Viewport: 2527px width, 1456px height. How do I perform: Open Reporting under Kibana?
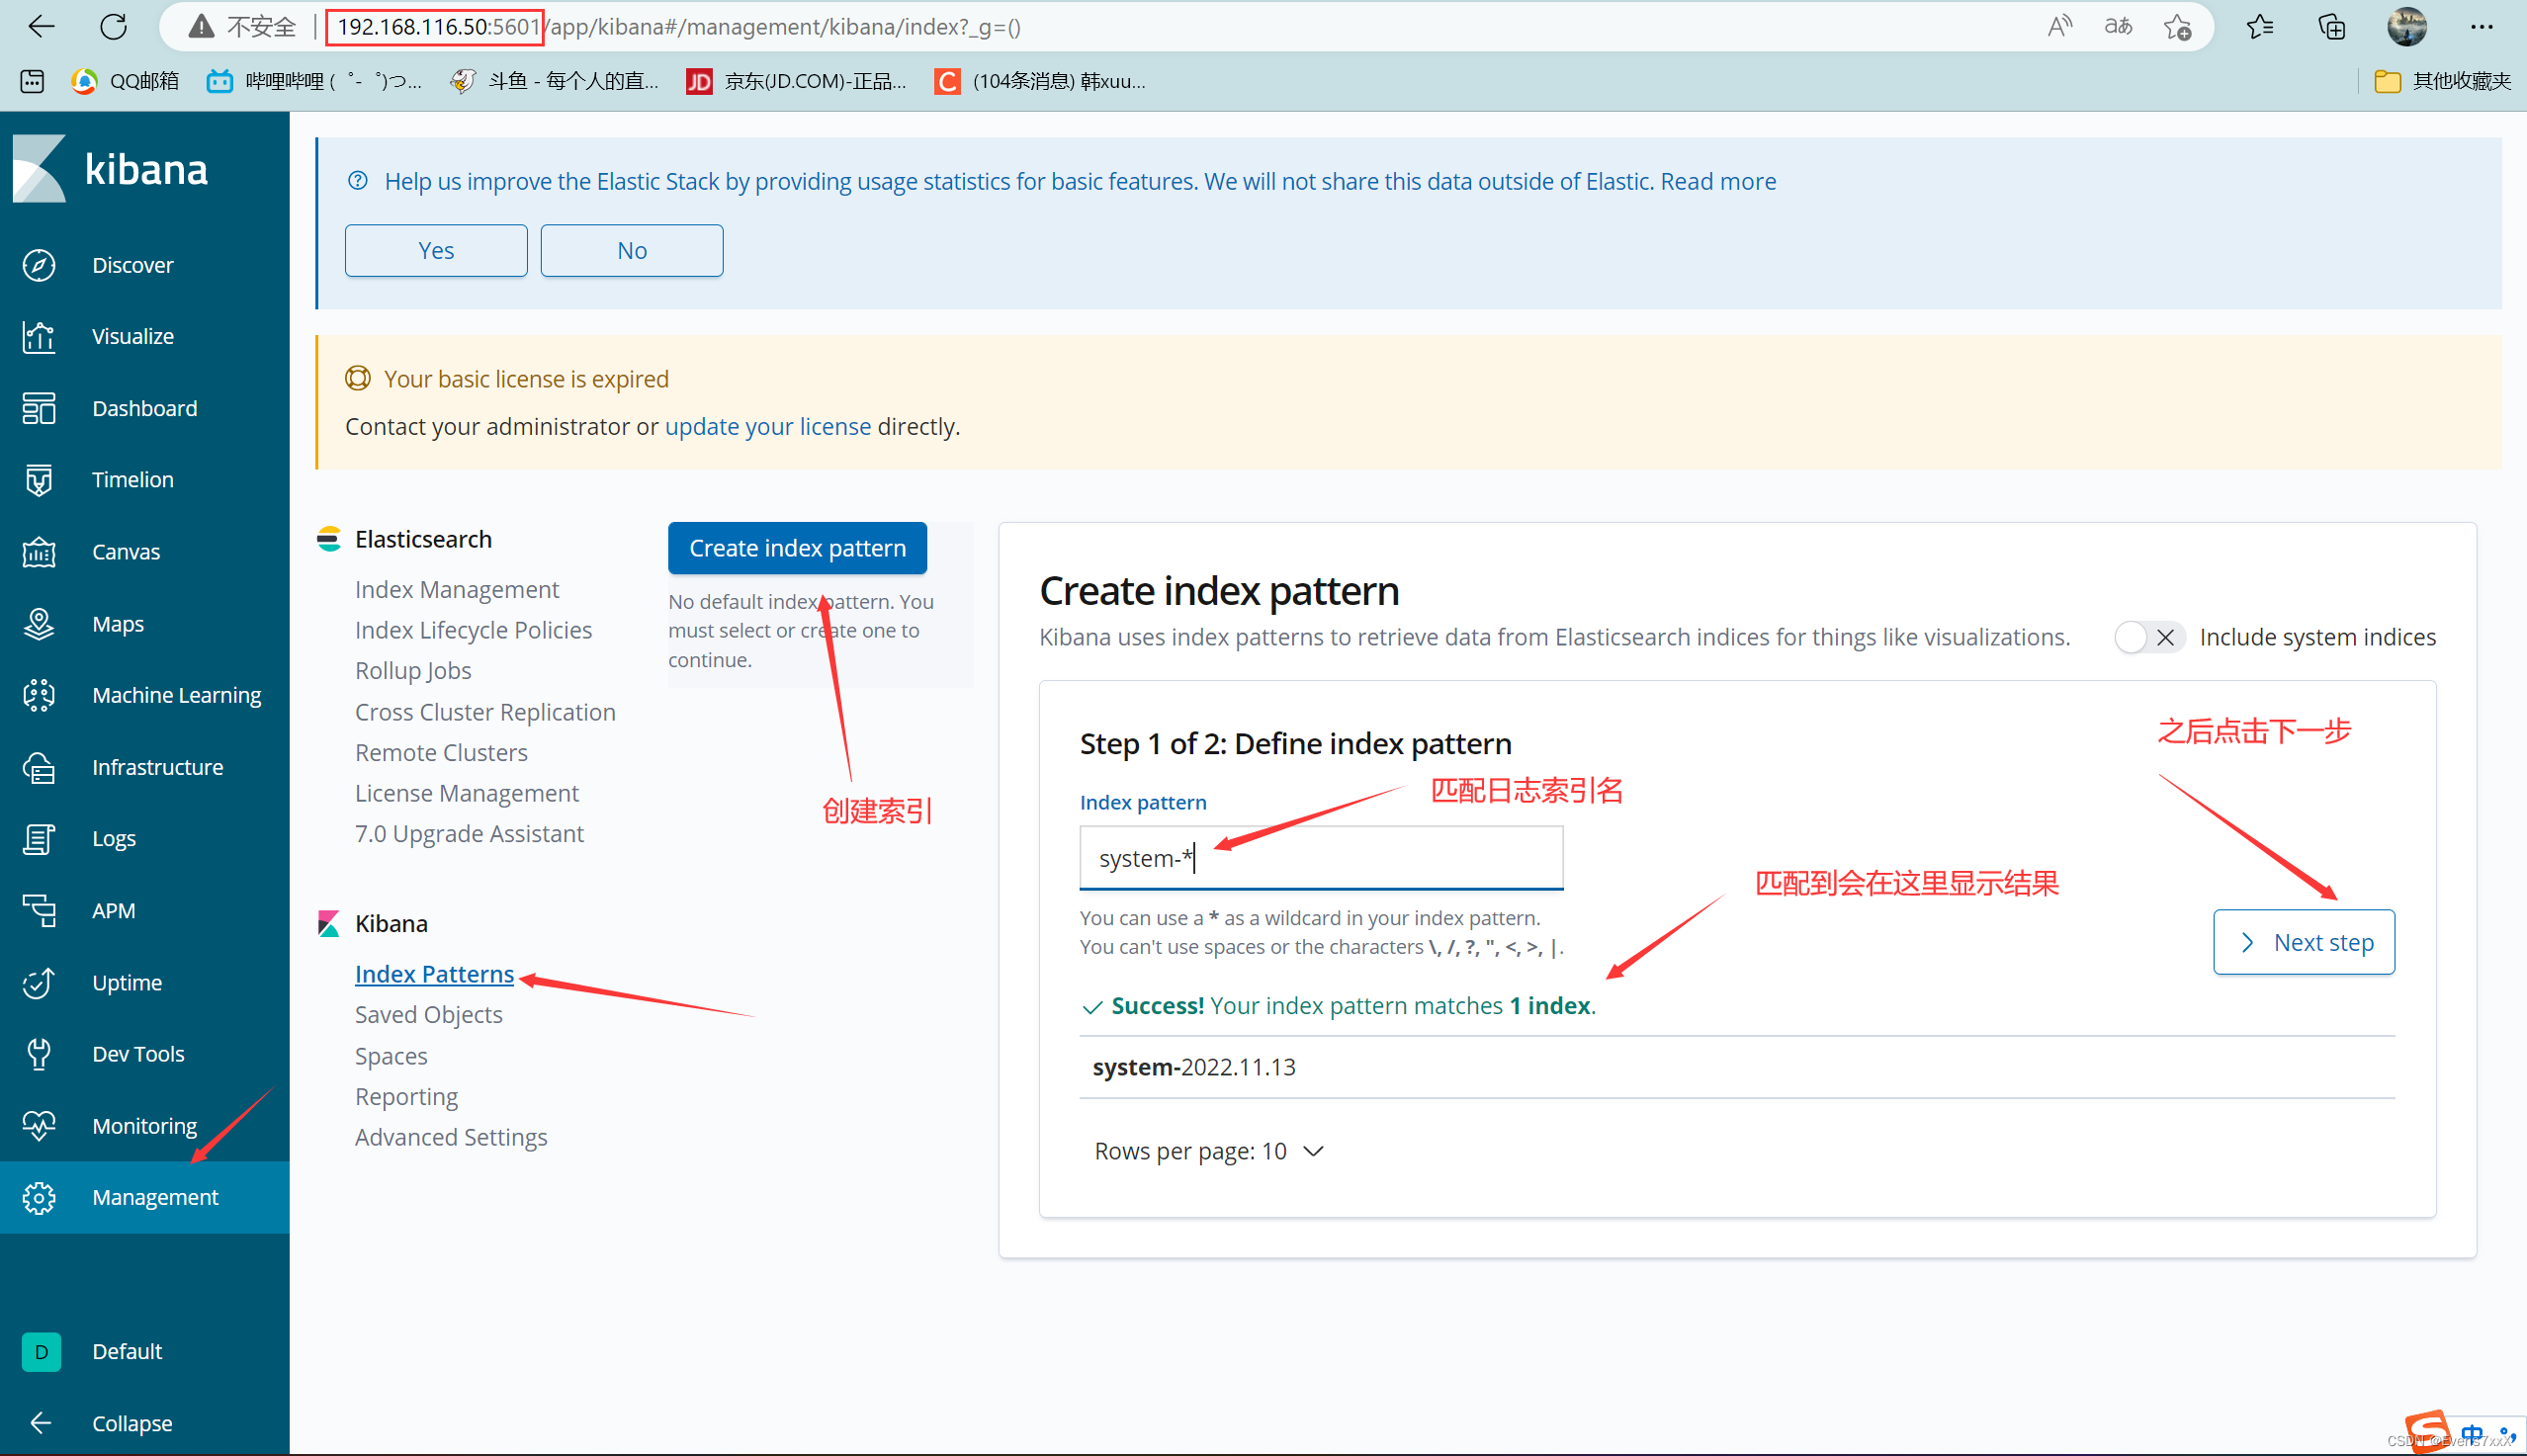tap(406, 1097)
